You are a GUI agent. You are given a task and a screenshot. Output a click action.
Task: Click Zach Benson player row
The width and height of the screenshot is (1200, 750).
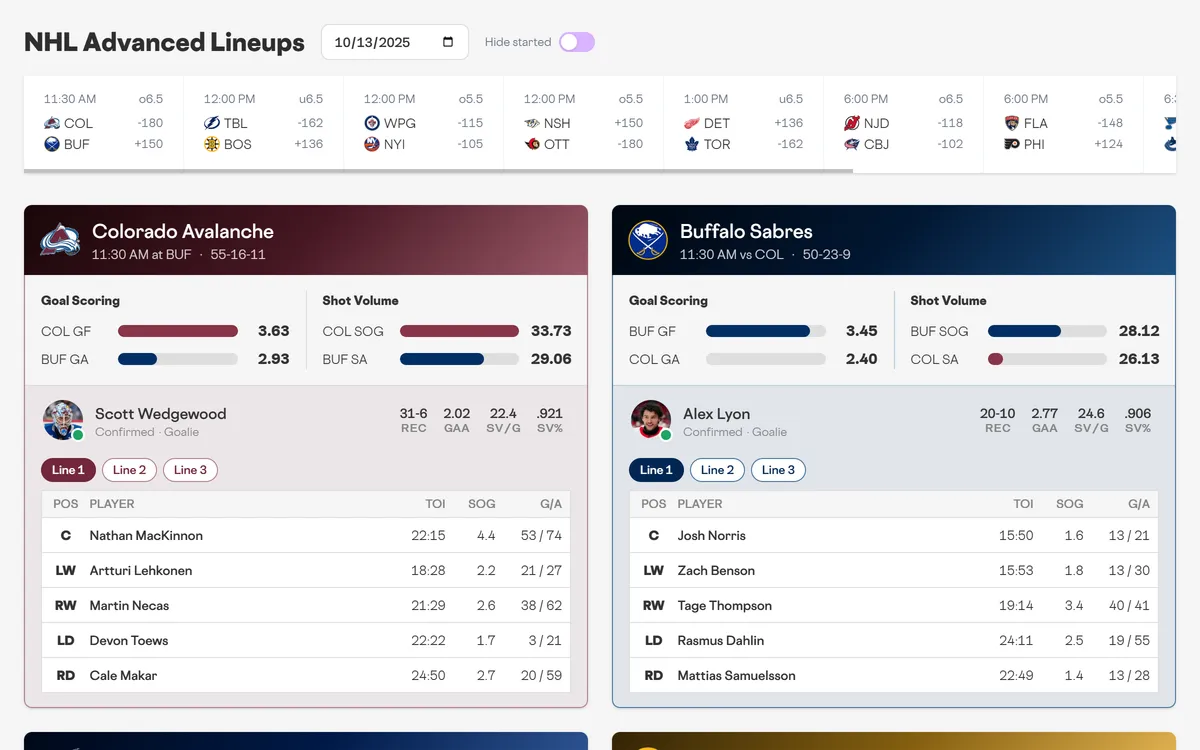(894, 570)
